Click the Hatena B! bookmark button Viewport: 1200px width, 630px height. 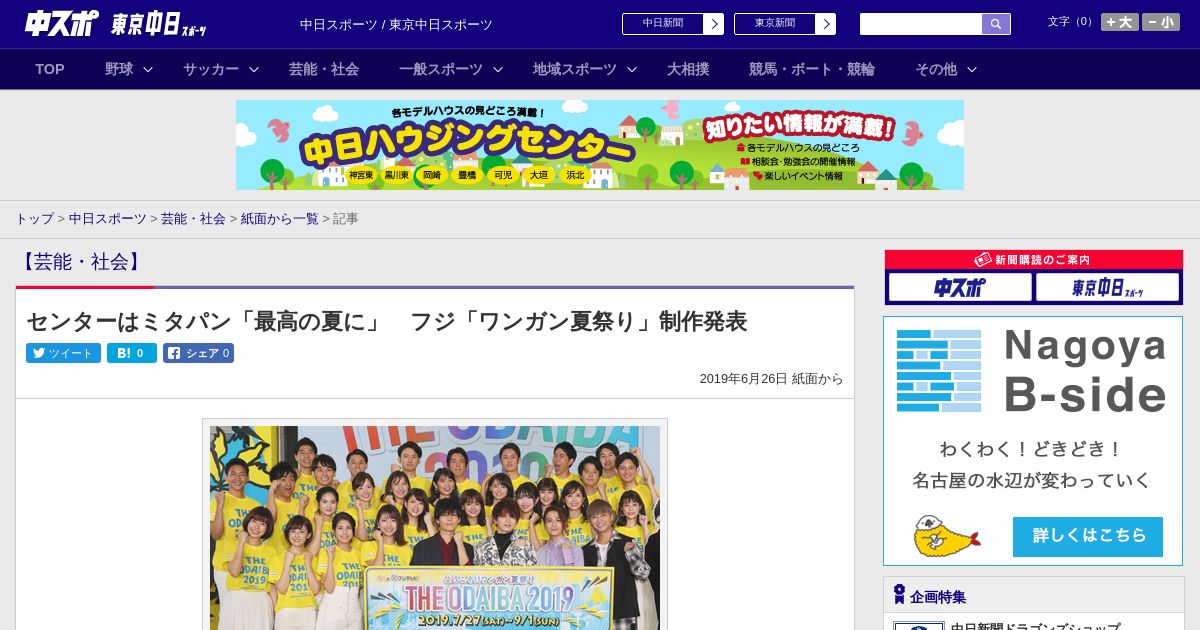[x=132, y=353]
